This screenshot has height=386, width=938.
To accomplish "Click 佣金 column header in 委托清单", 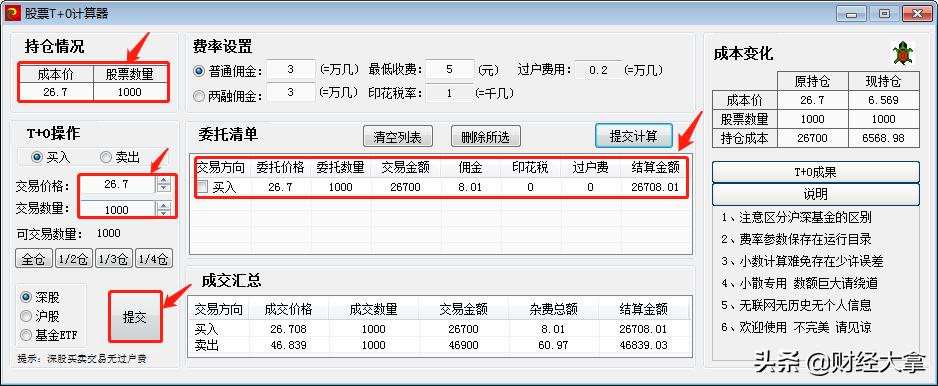I will [x=471, y=168].
